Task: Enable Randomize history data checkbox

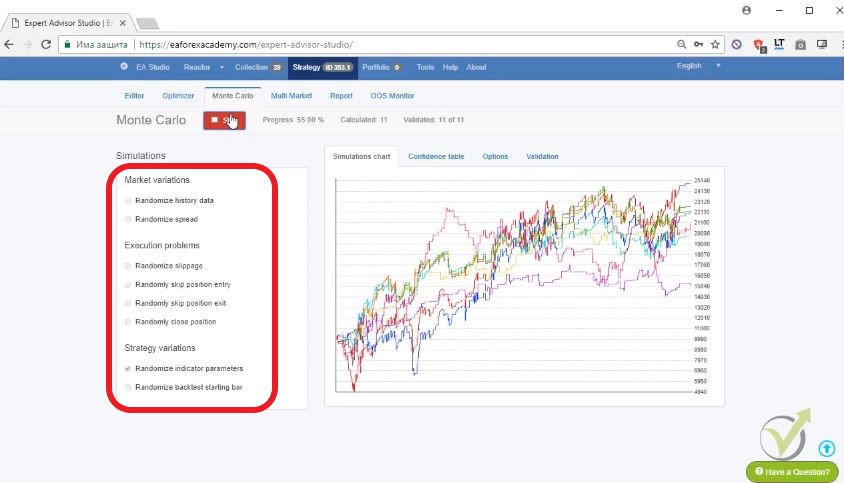Action: pyautogui.click(x=128, y=200)
